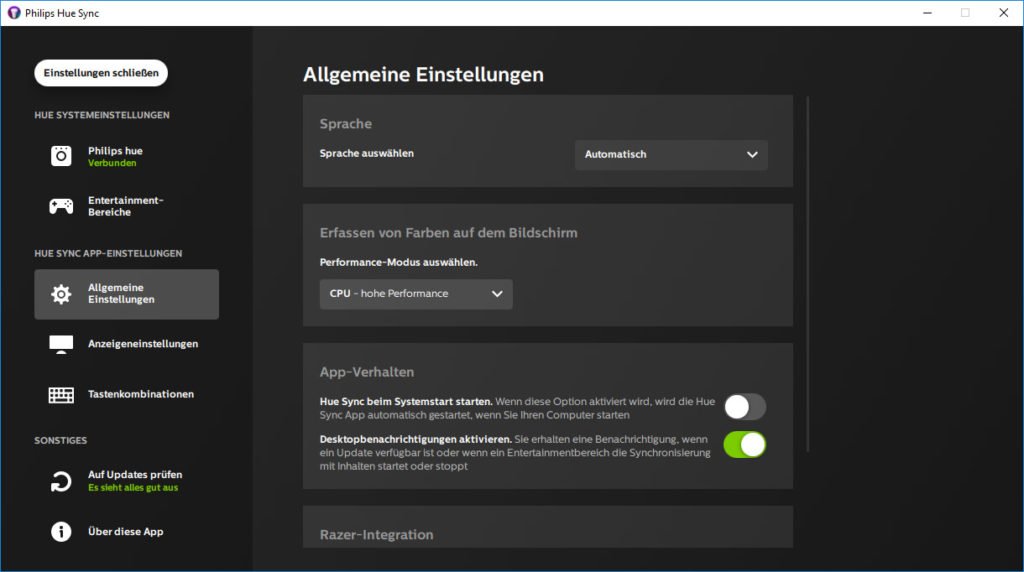Close the Philips Hue Sync window
The width and height of the screenshot is (1024, 572).
pyautogui.click(x=1004, y=13)
